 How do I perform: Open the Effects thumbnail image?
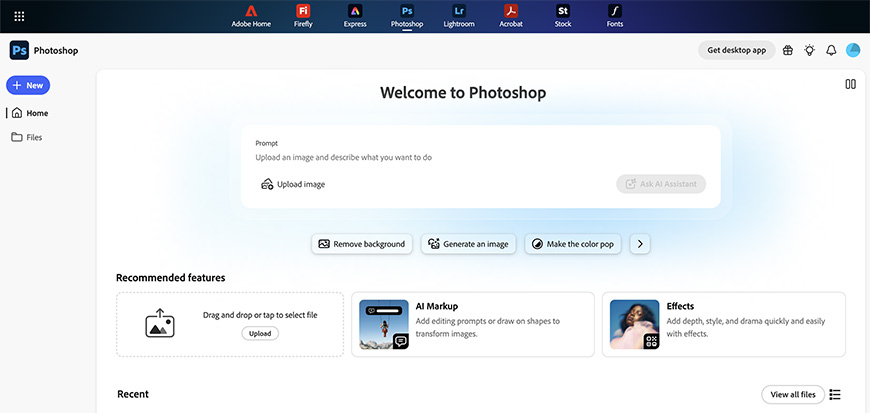point(635,325)
